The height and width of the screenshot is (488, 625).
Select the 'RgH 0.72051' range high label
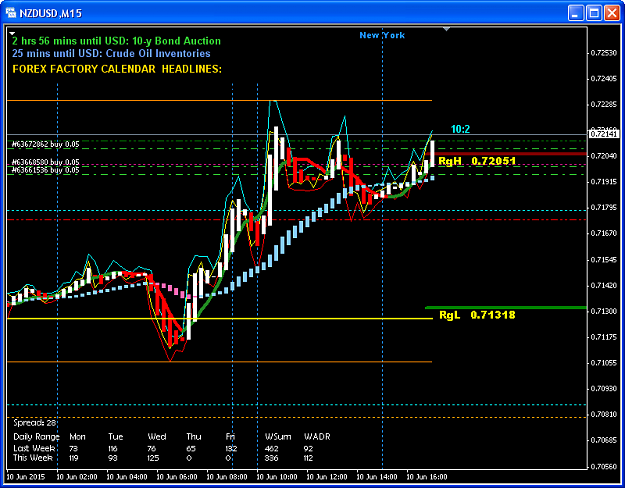click(477, 161)
